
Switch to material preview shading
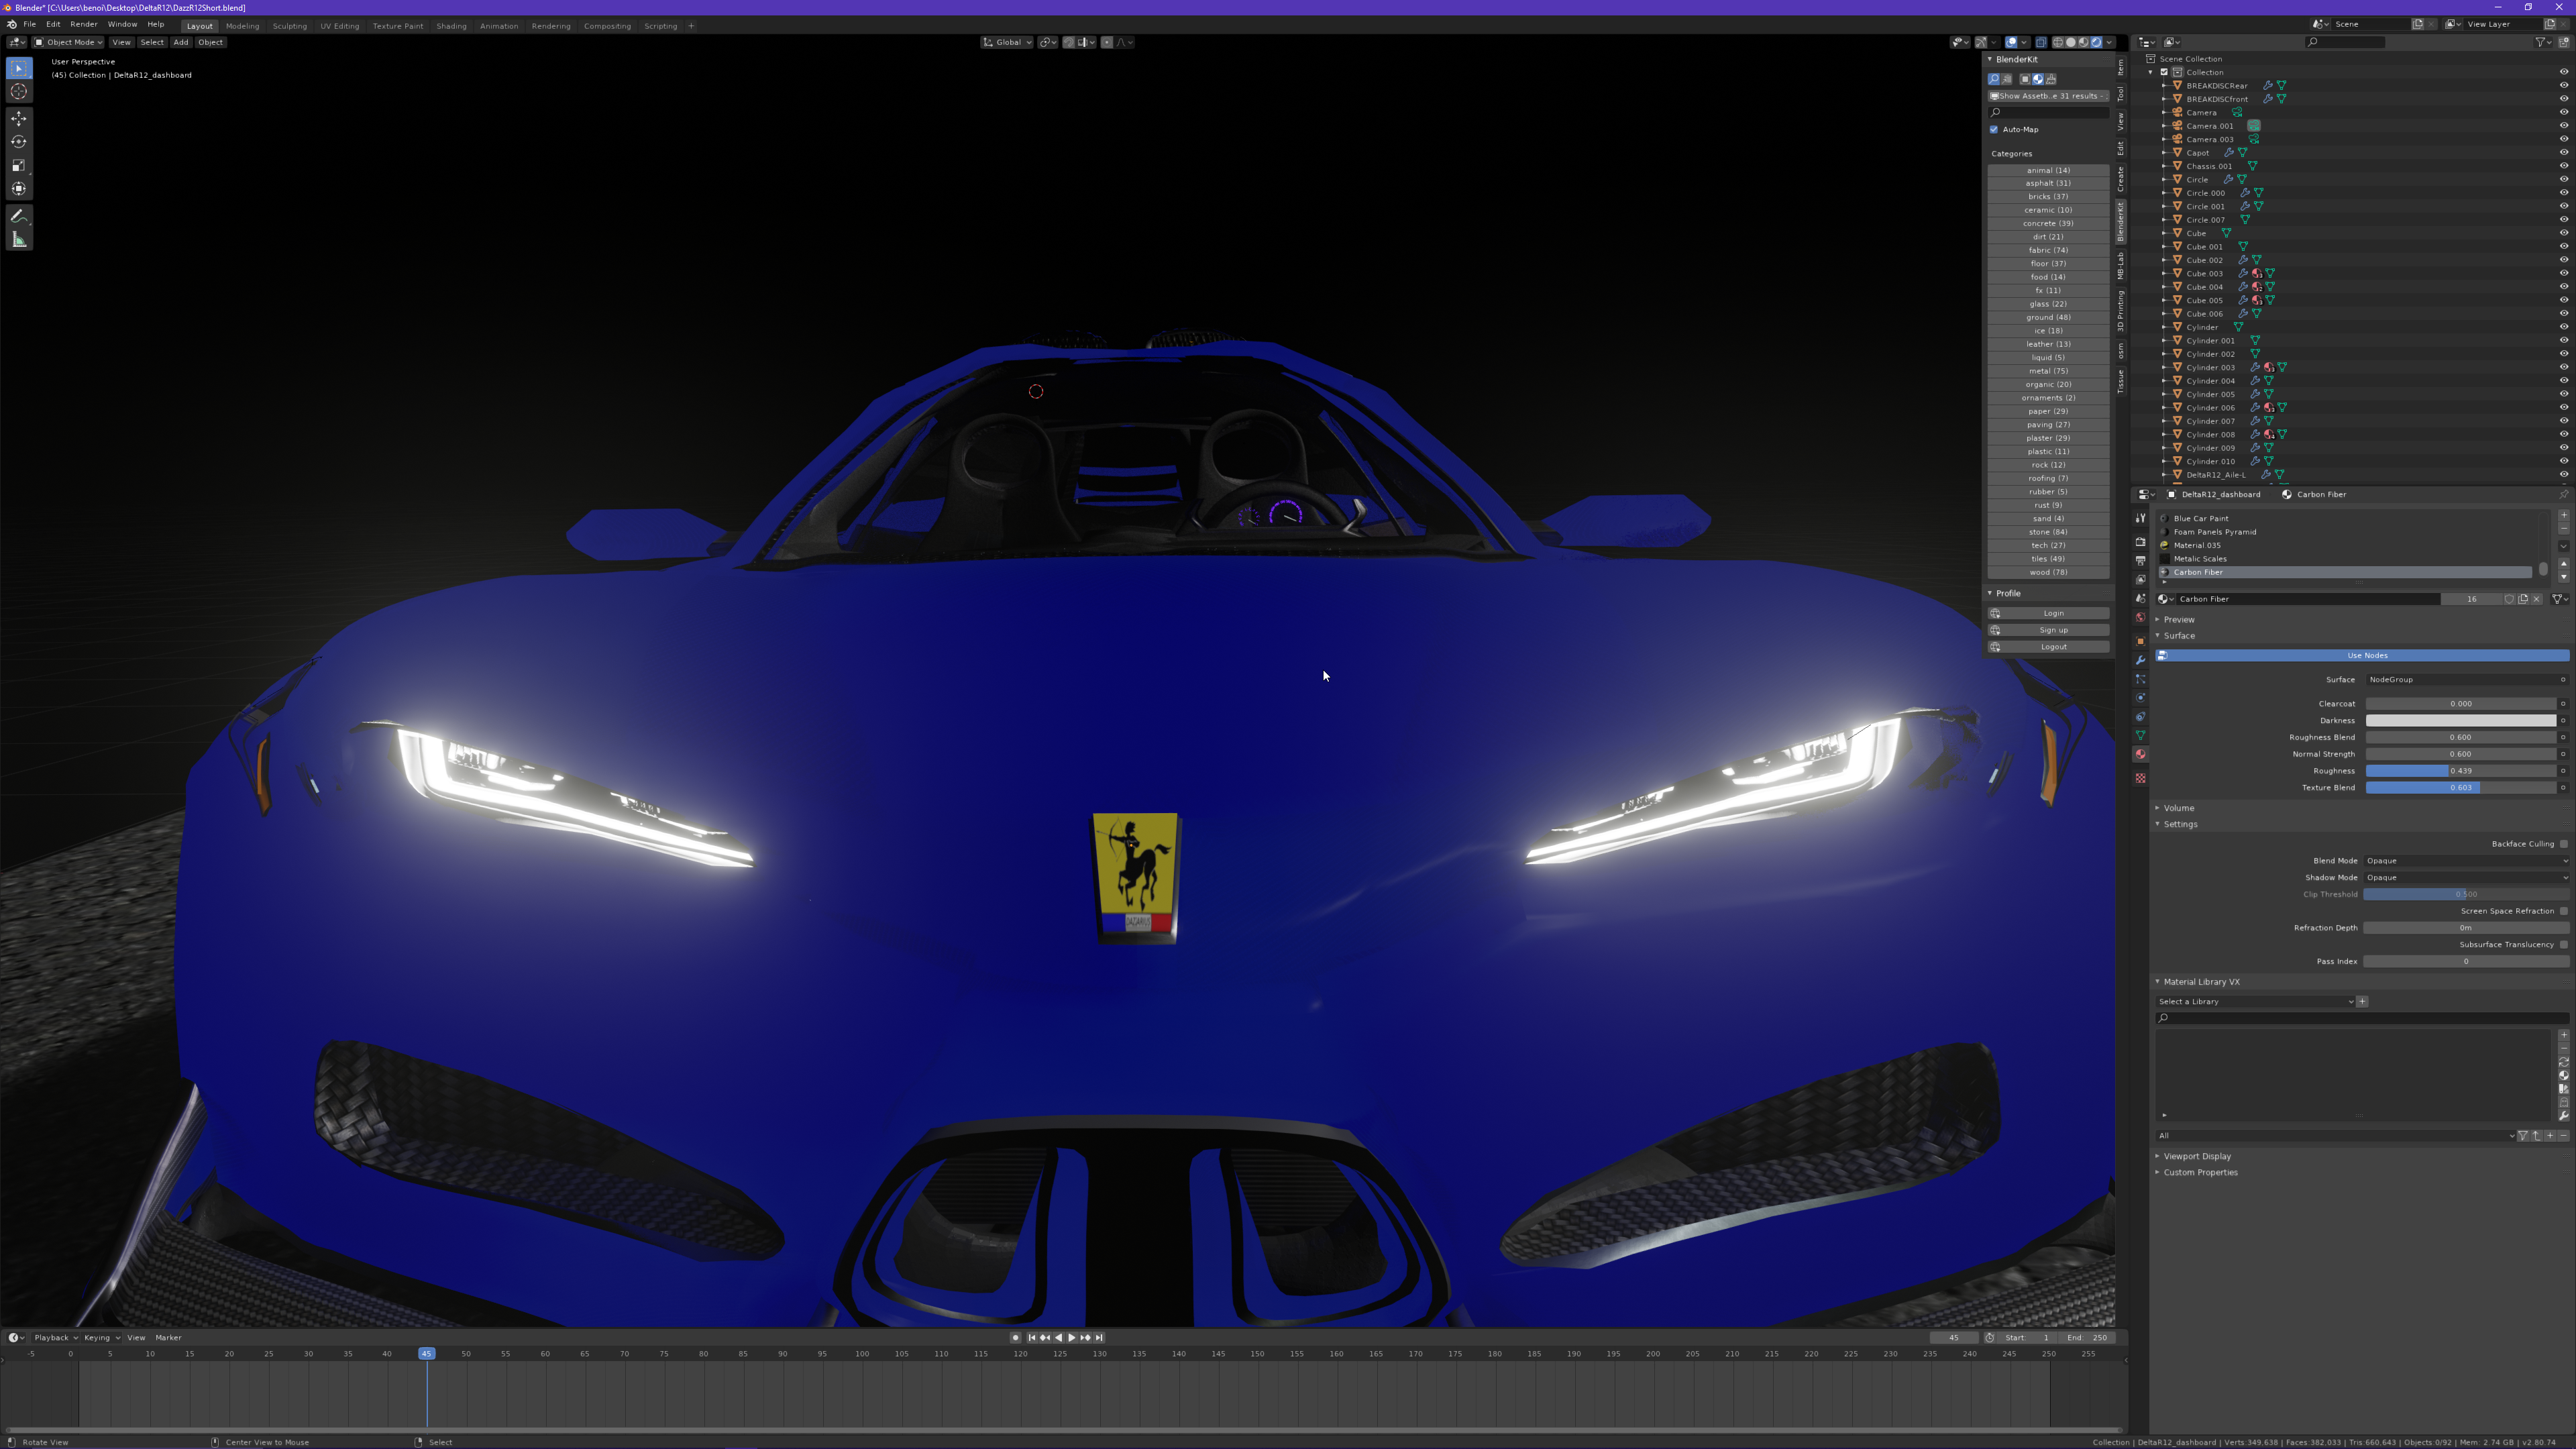coord(2083,42)
